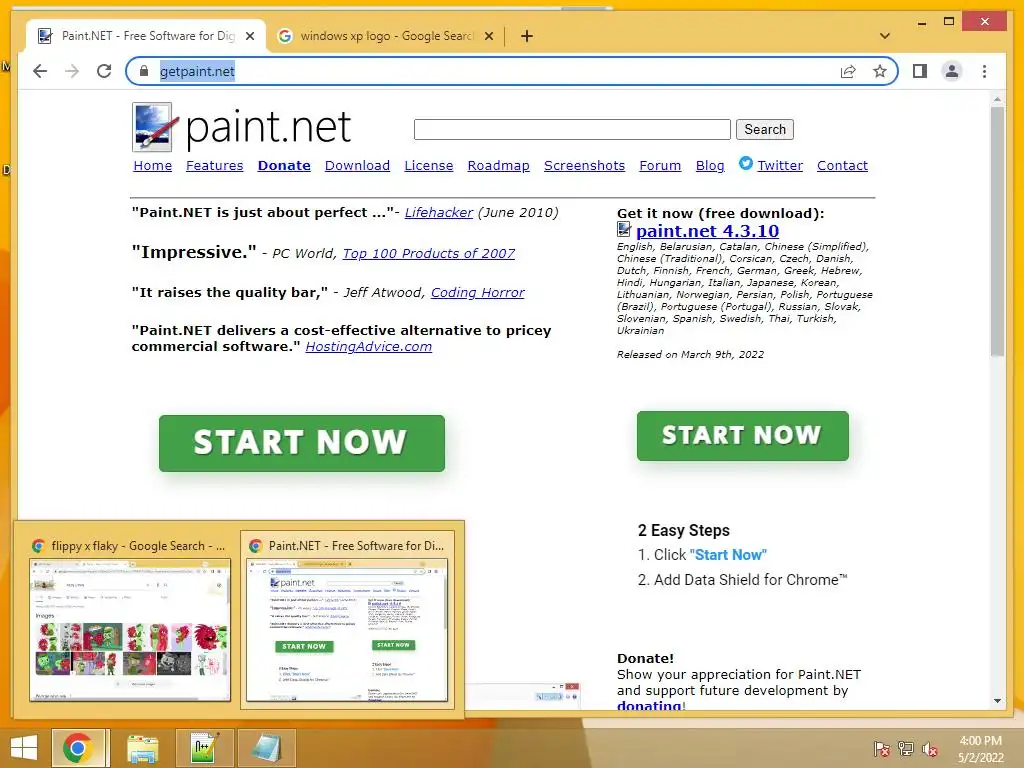Viewport: 1024px width, 768px height.
Task: Open the Download link
Action: (x=357, y=166)
